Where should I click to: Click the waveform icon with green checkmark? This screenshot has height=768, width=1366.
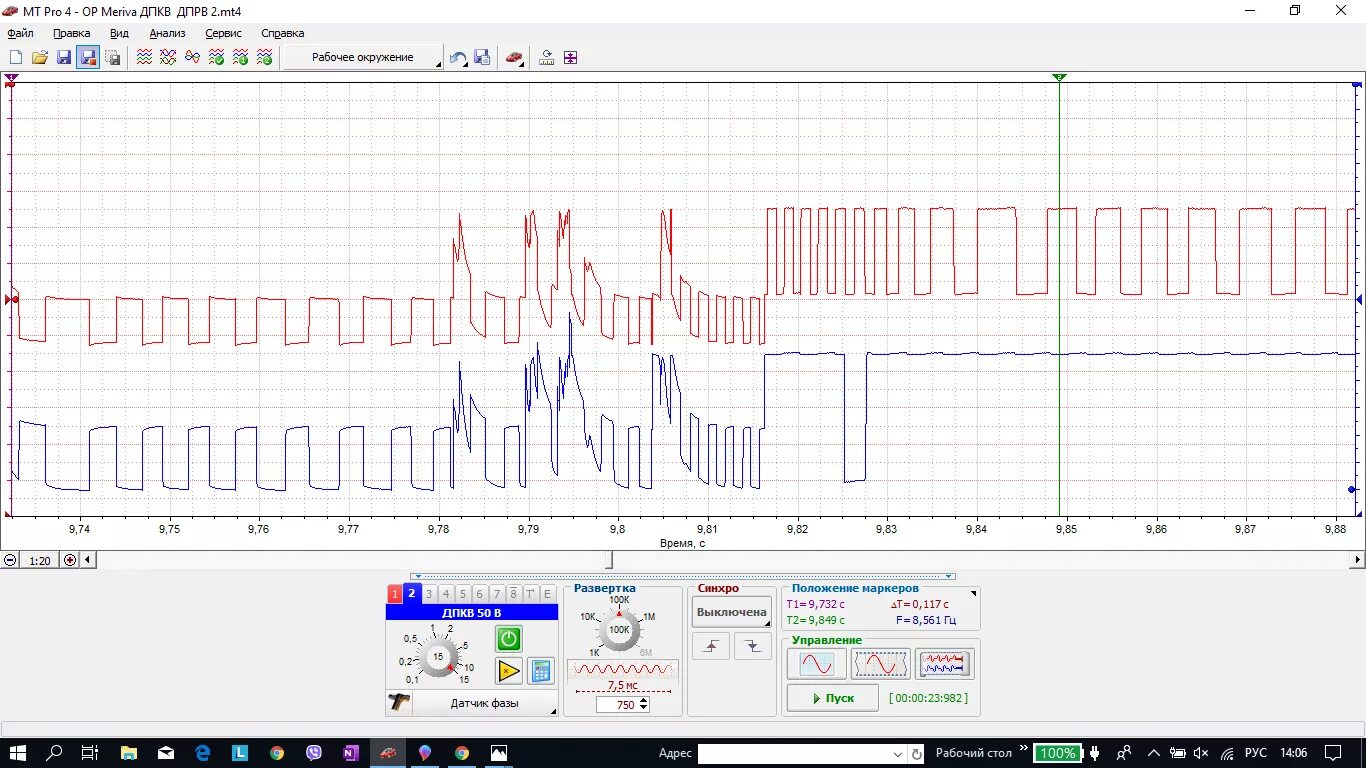216,58
